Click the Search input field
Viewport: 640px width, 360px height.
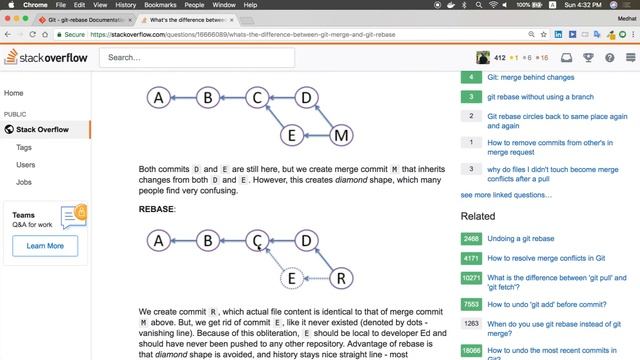point(197,58)
